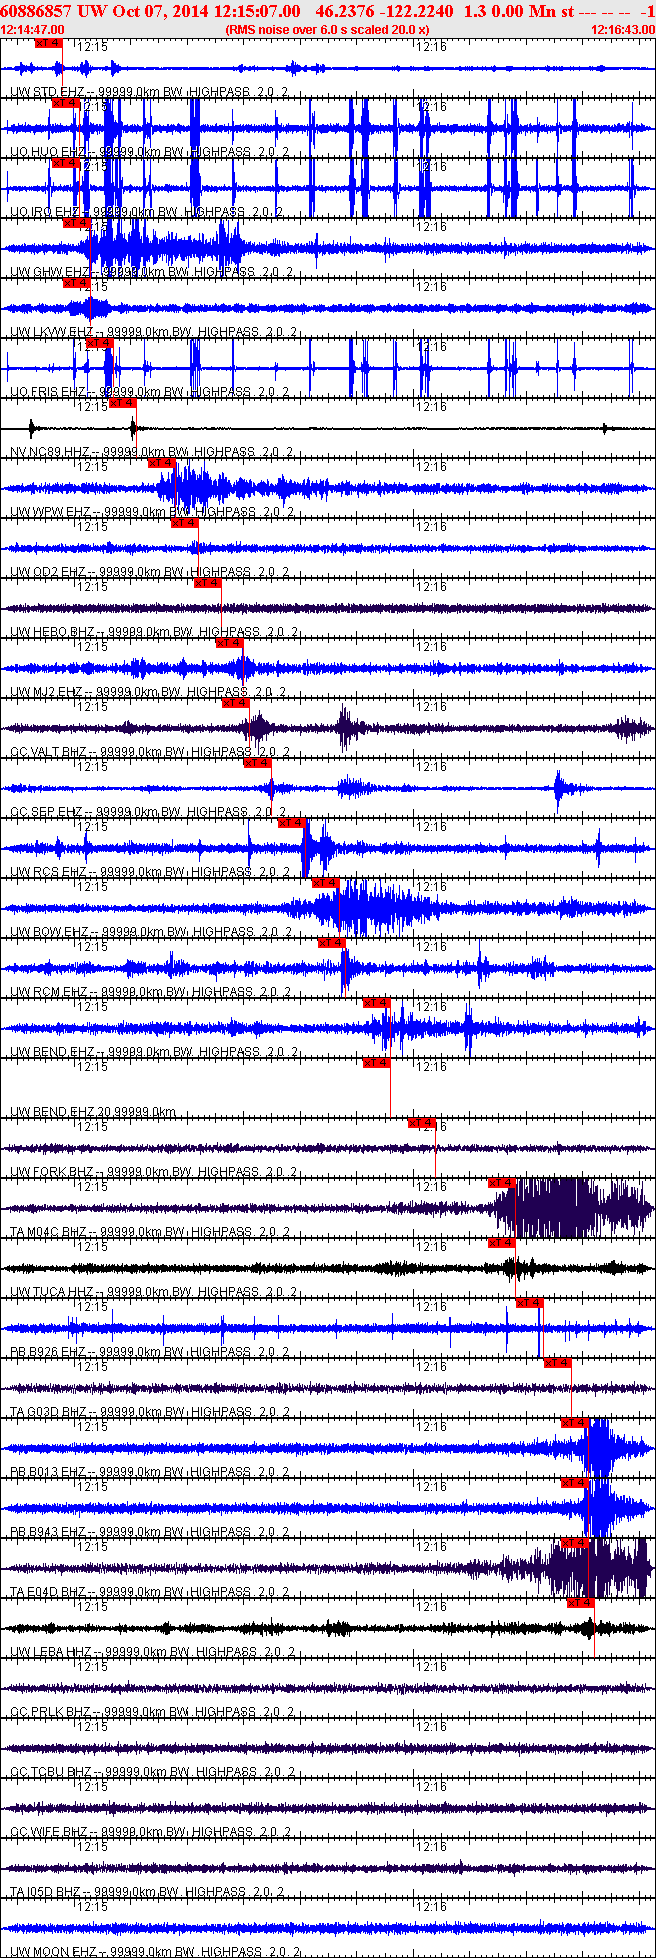Click the red pick flag on UW LEBA trace
Image resolution: width=656 pixels, height=1958 pixels.
coord(581,1603)
